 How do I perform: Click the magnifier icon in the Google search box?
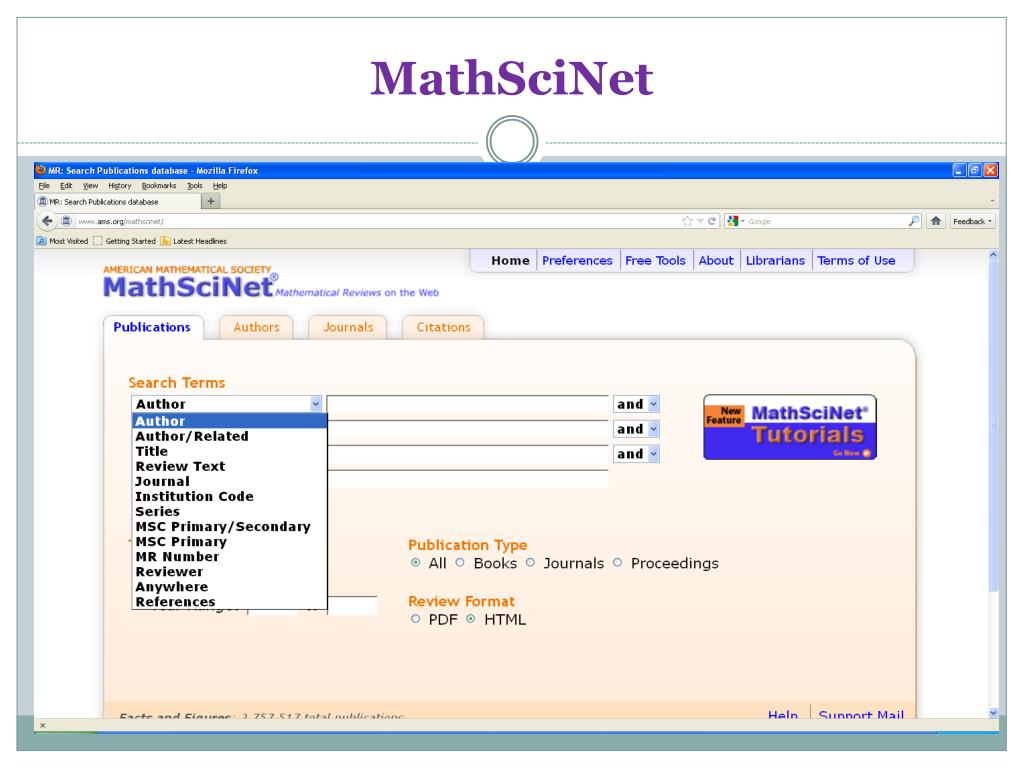click(914, 221)
